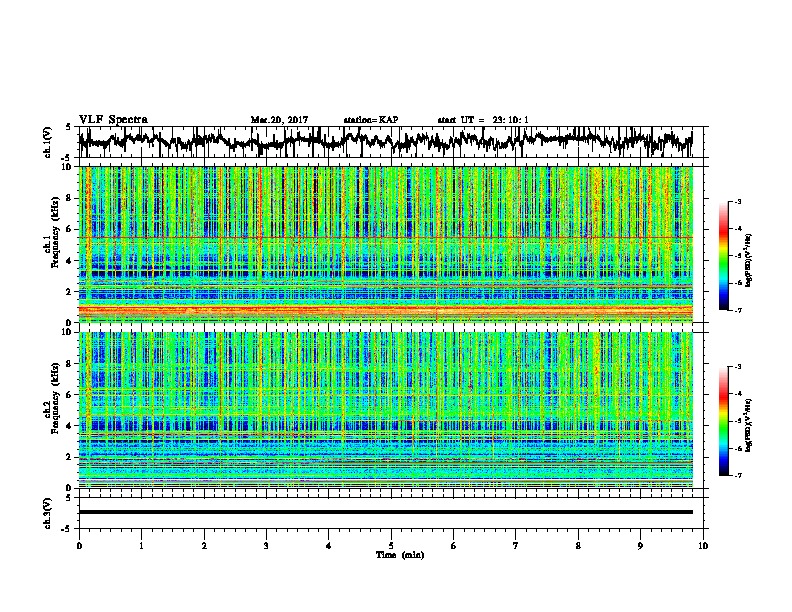Click the ch.1 frequency axis "4" tick label
This screenshot has height=612, width=792.
[69, 261]
